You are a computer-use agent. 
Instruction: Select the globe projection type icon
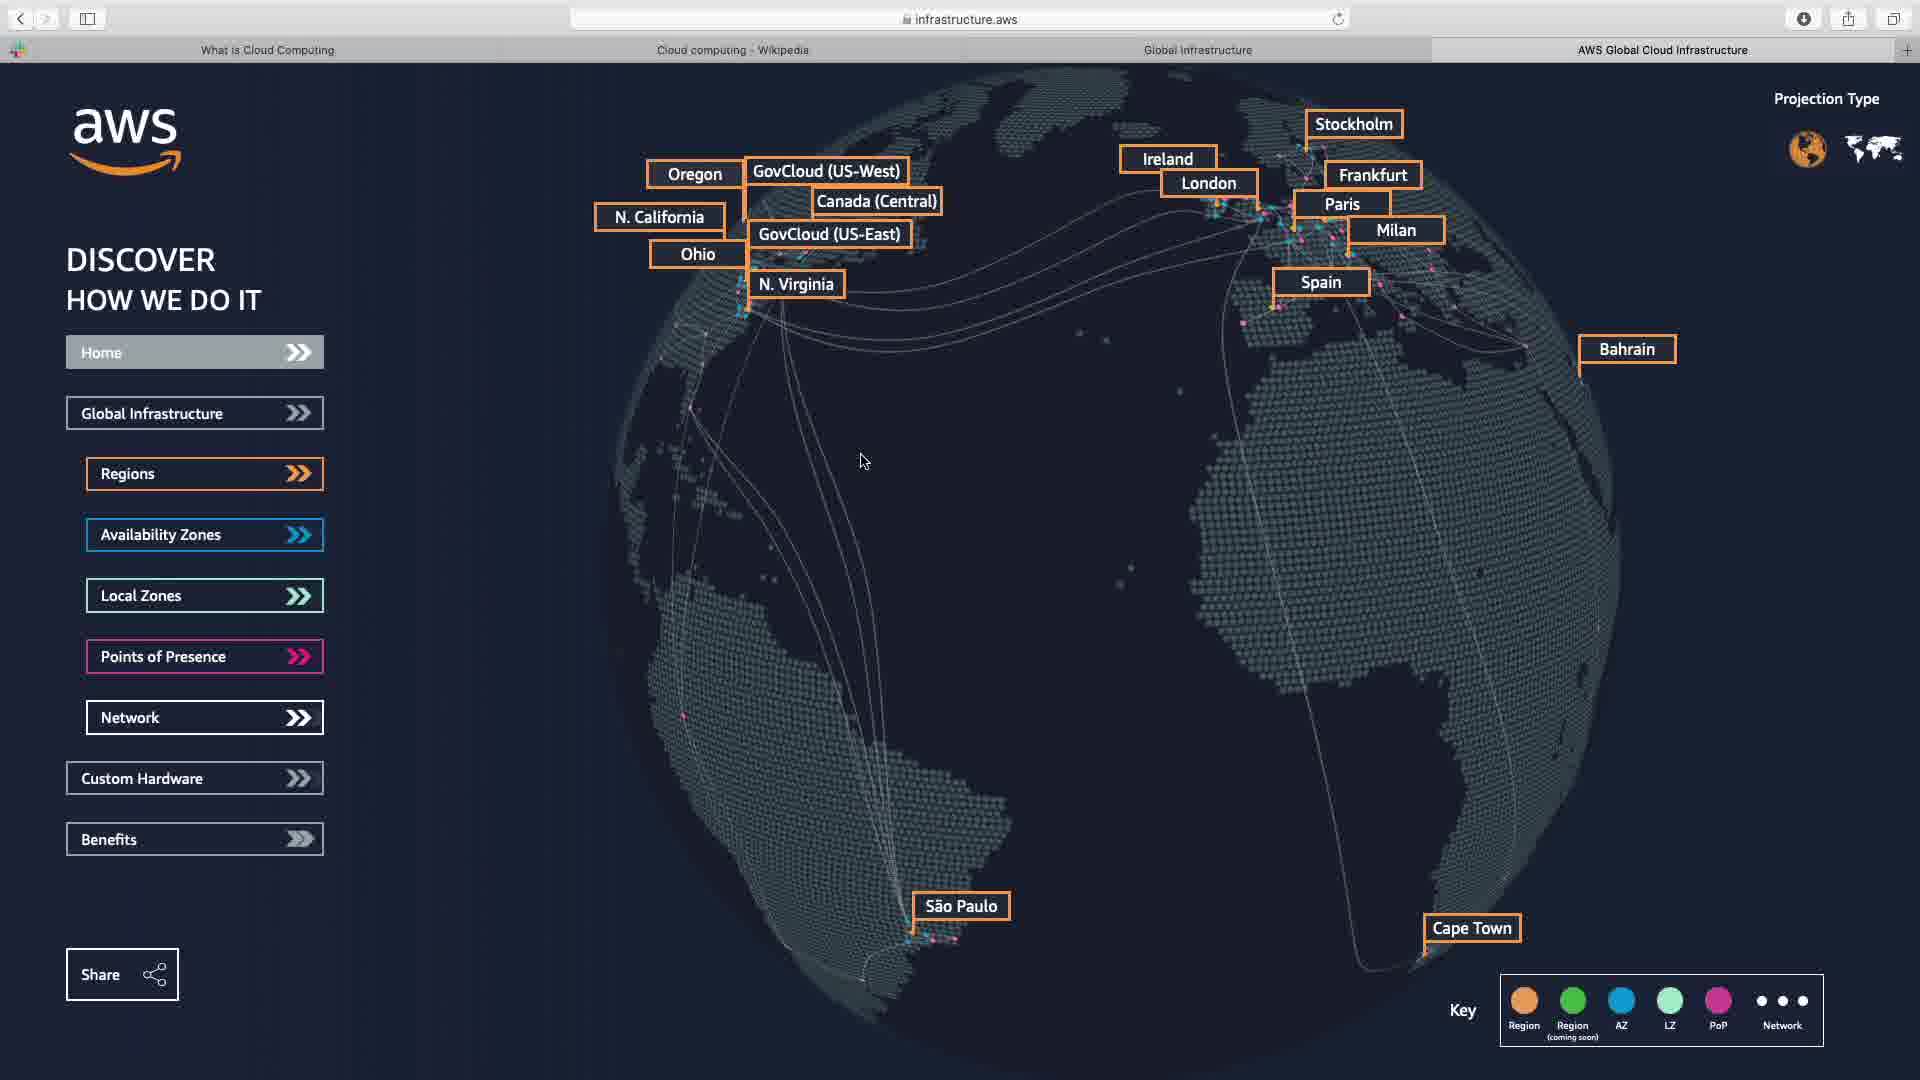(1807, 150)
